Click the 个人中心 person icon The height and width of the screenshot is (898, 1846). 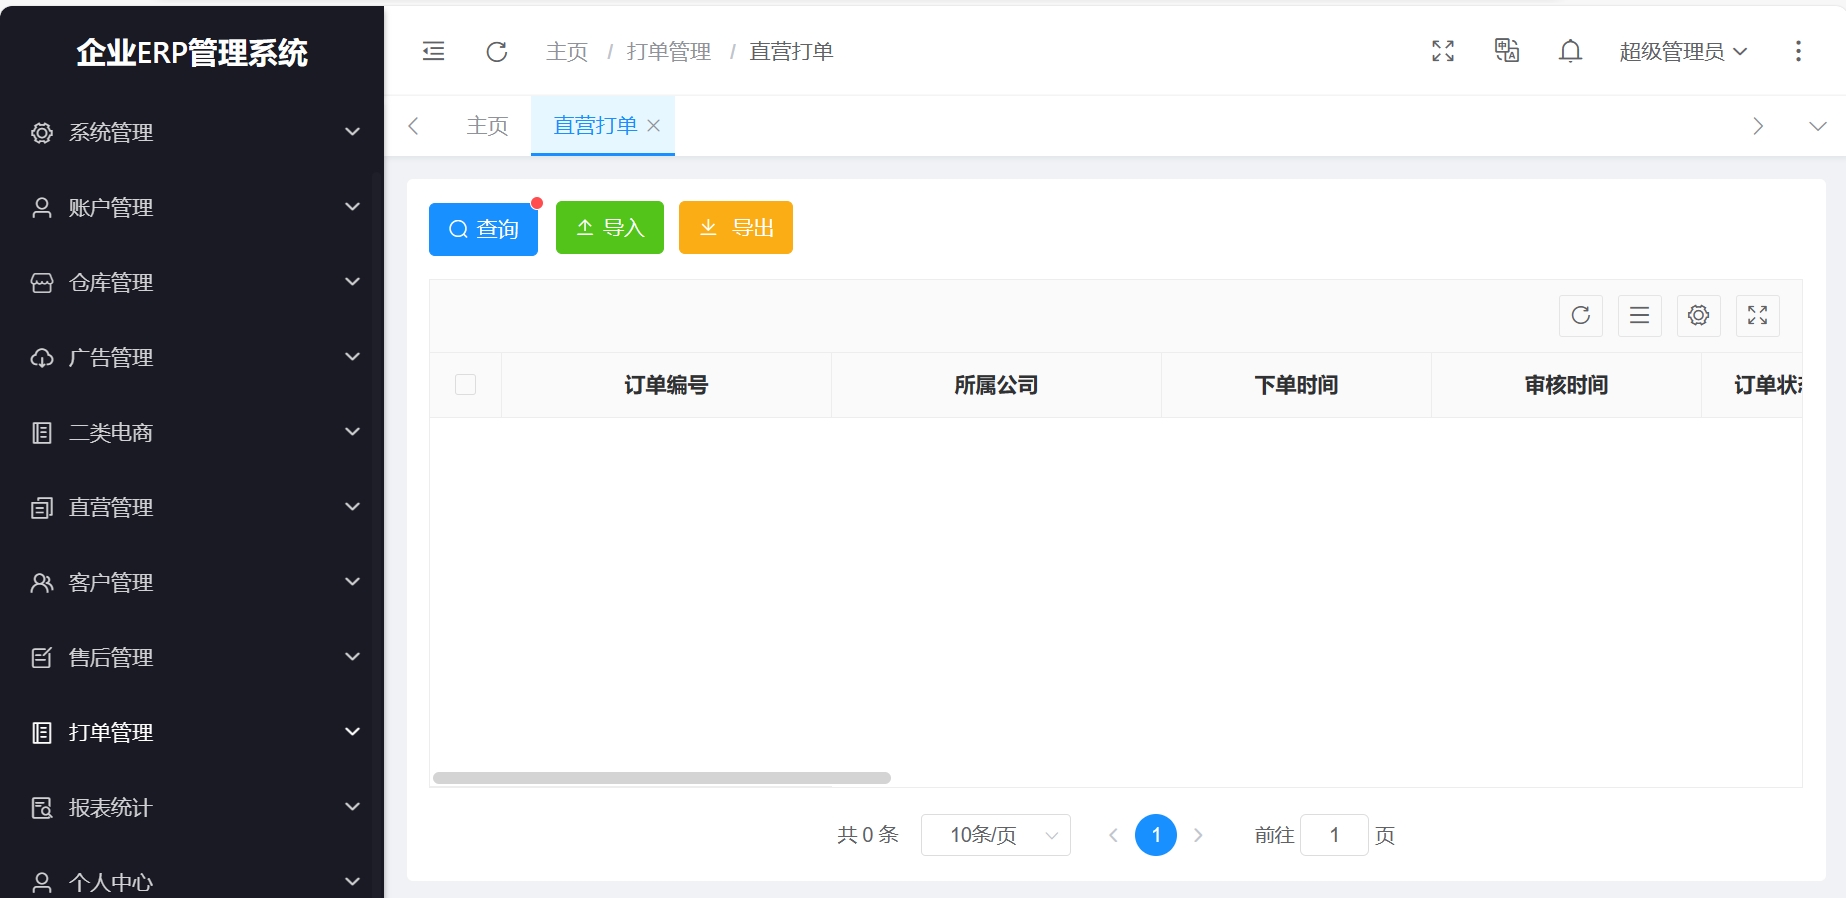tap(42, 883)
